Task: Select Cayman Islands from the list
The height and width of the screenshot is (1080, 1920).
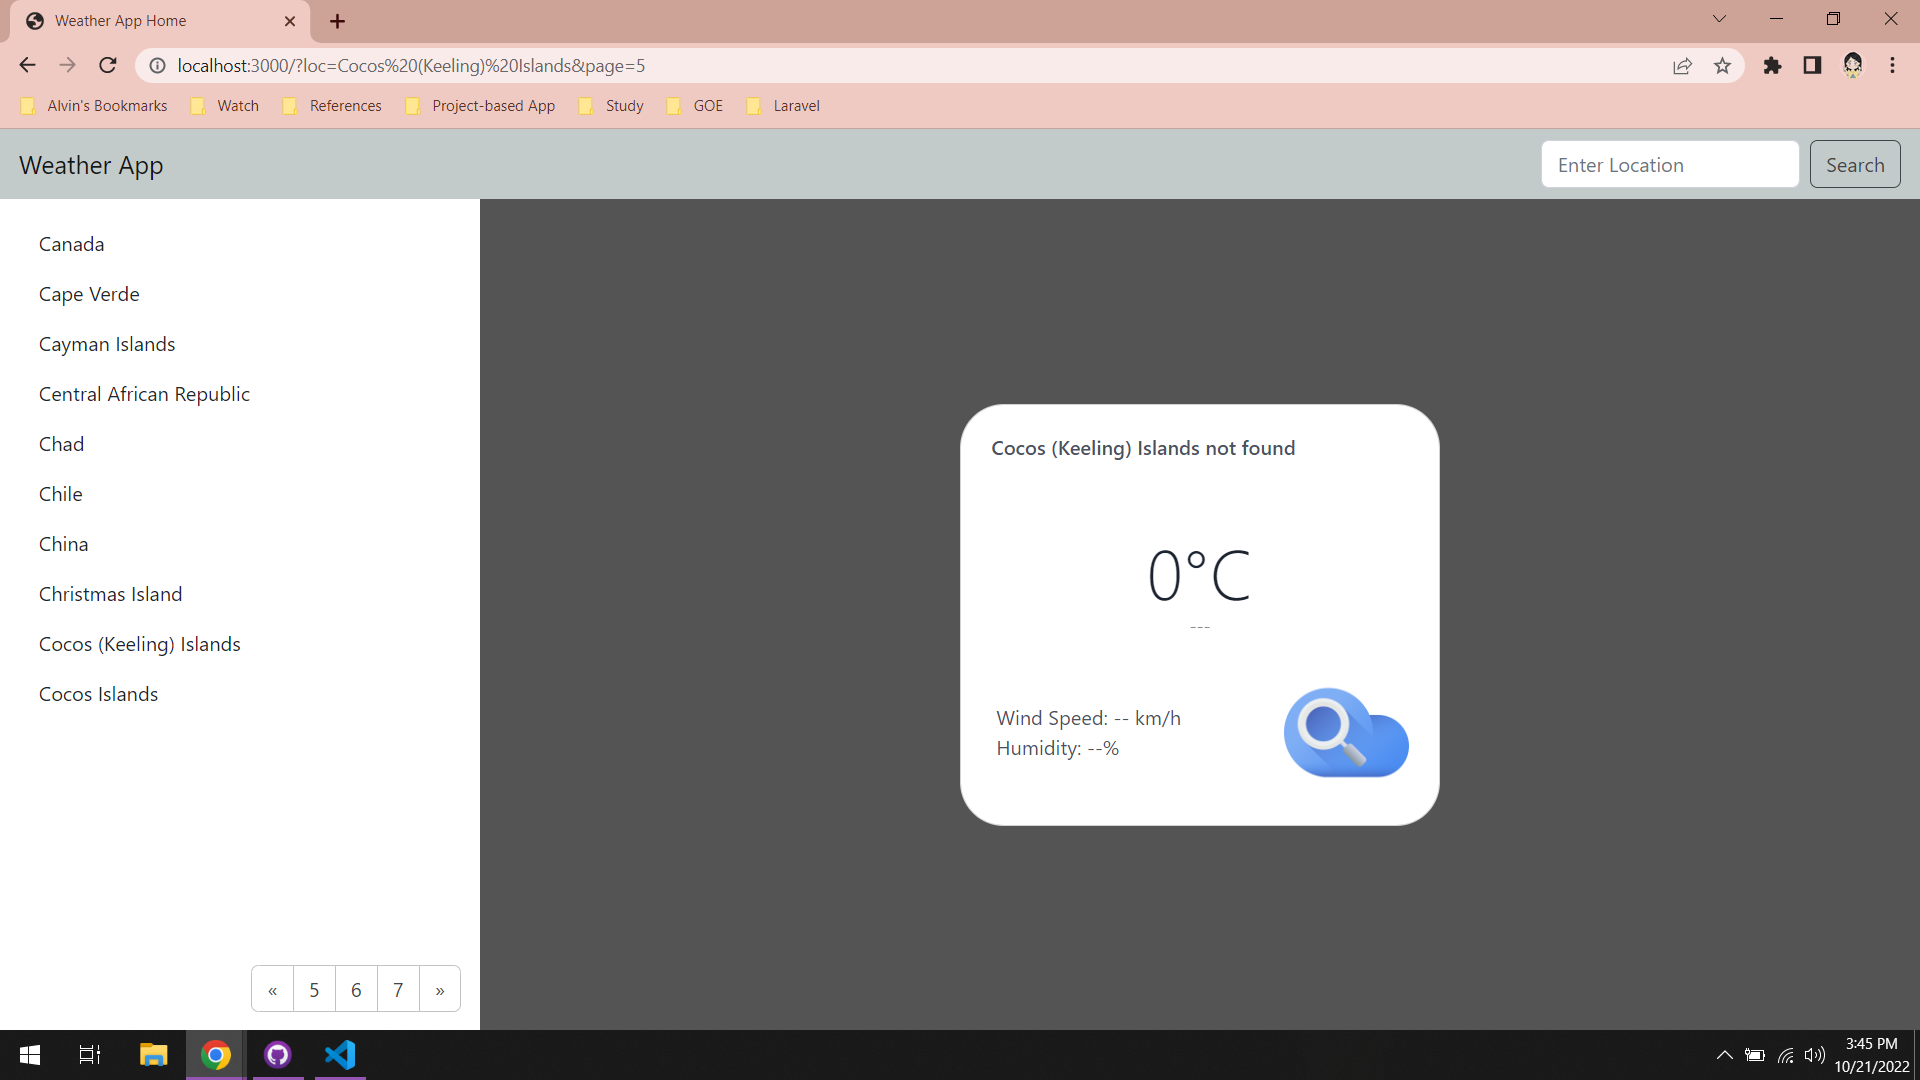Action: [x=107, y=344]
